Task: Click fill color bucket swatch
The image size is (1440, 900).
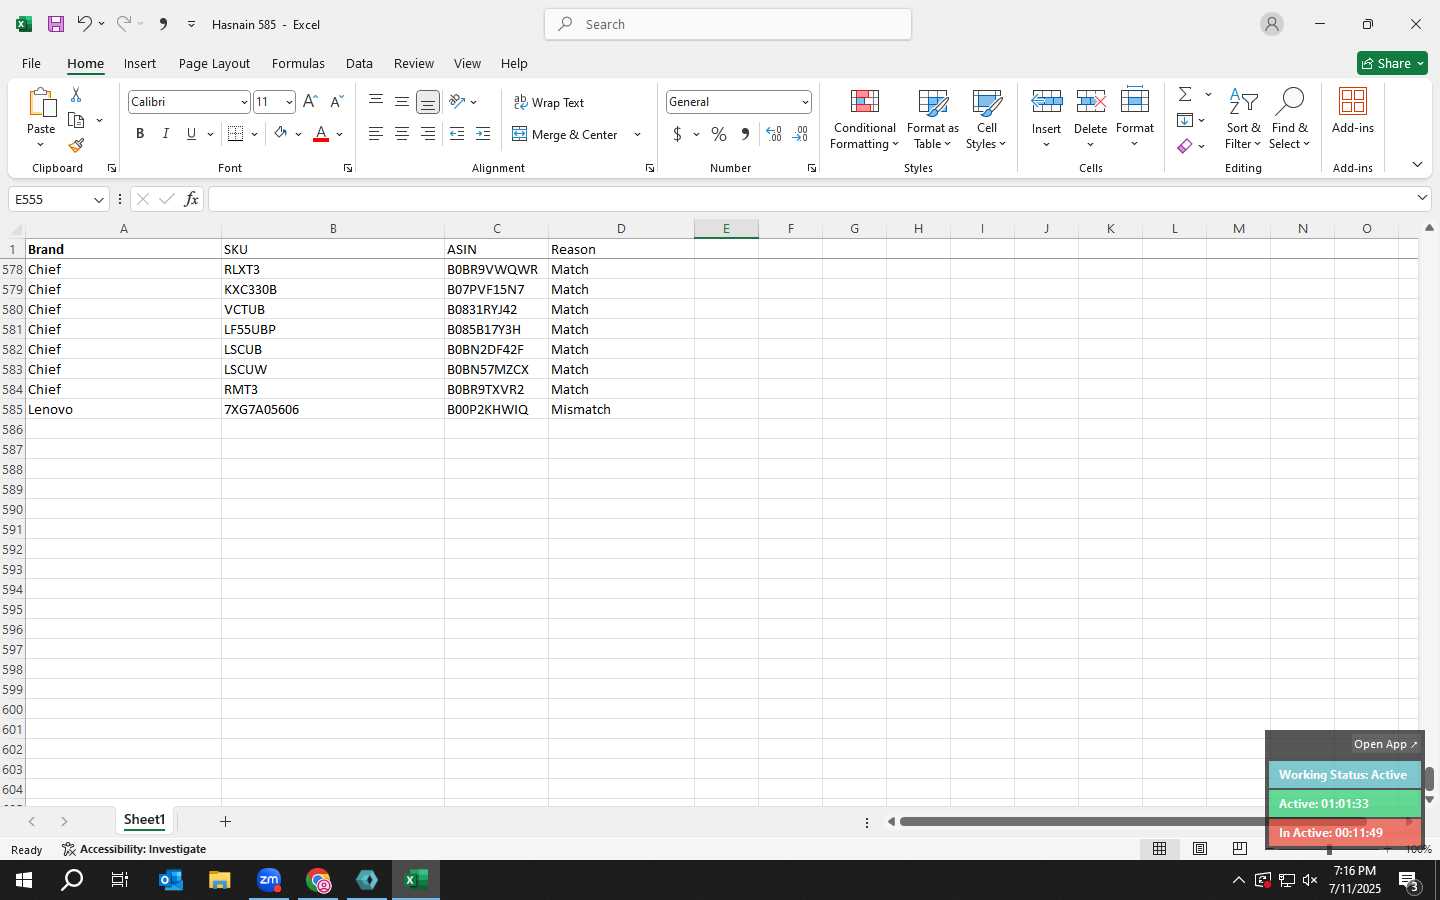Action: pyautogui.click(x=281, y=134)
